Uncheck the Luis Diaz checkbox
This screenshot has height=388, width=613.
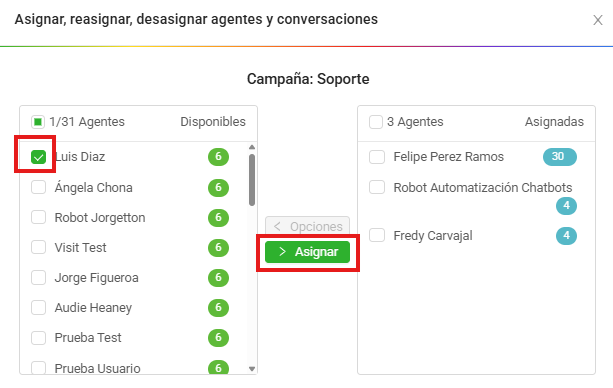pos(38,157)
